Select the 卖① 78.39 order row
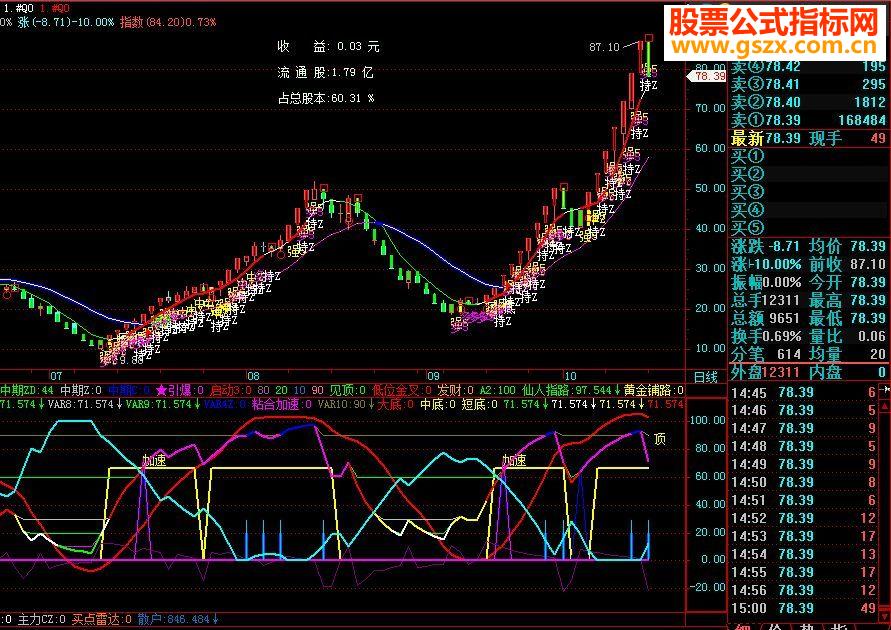Viewport: 891px width, 630px height. coord(808,120)
